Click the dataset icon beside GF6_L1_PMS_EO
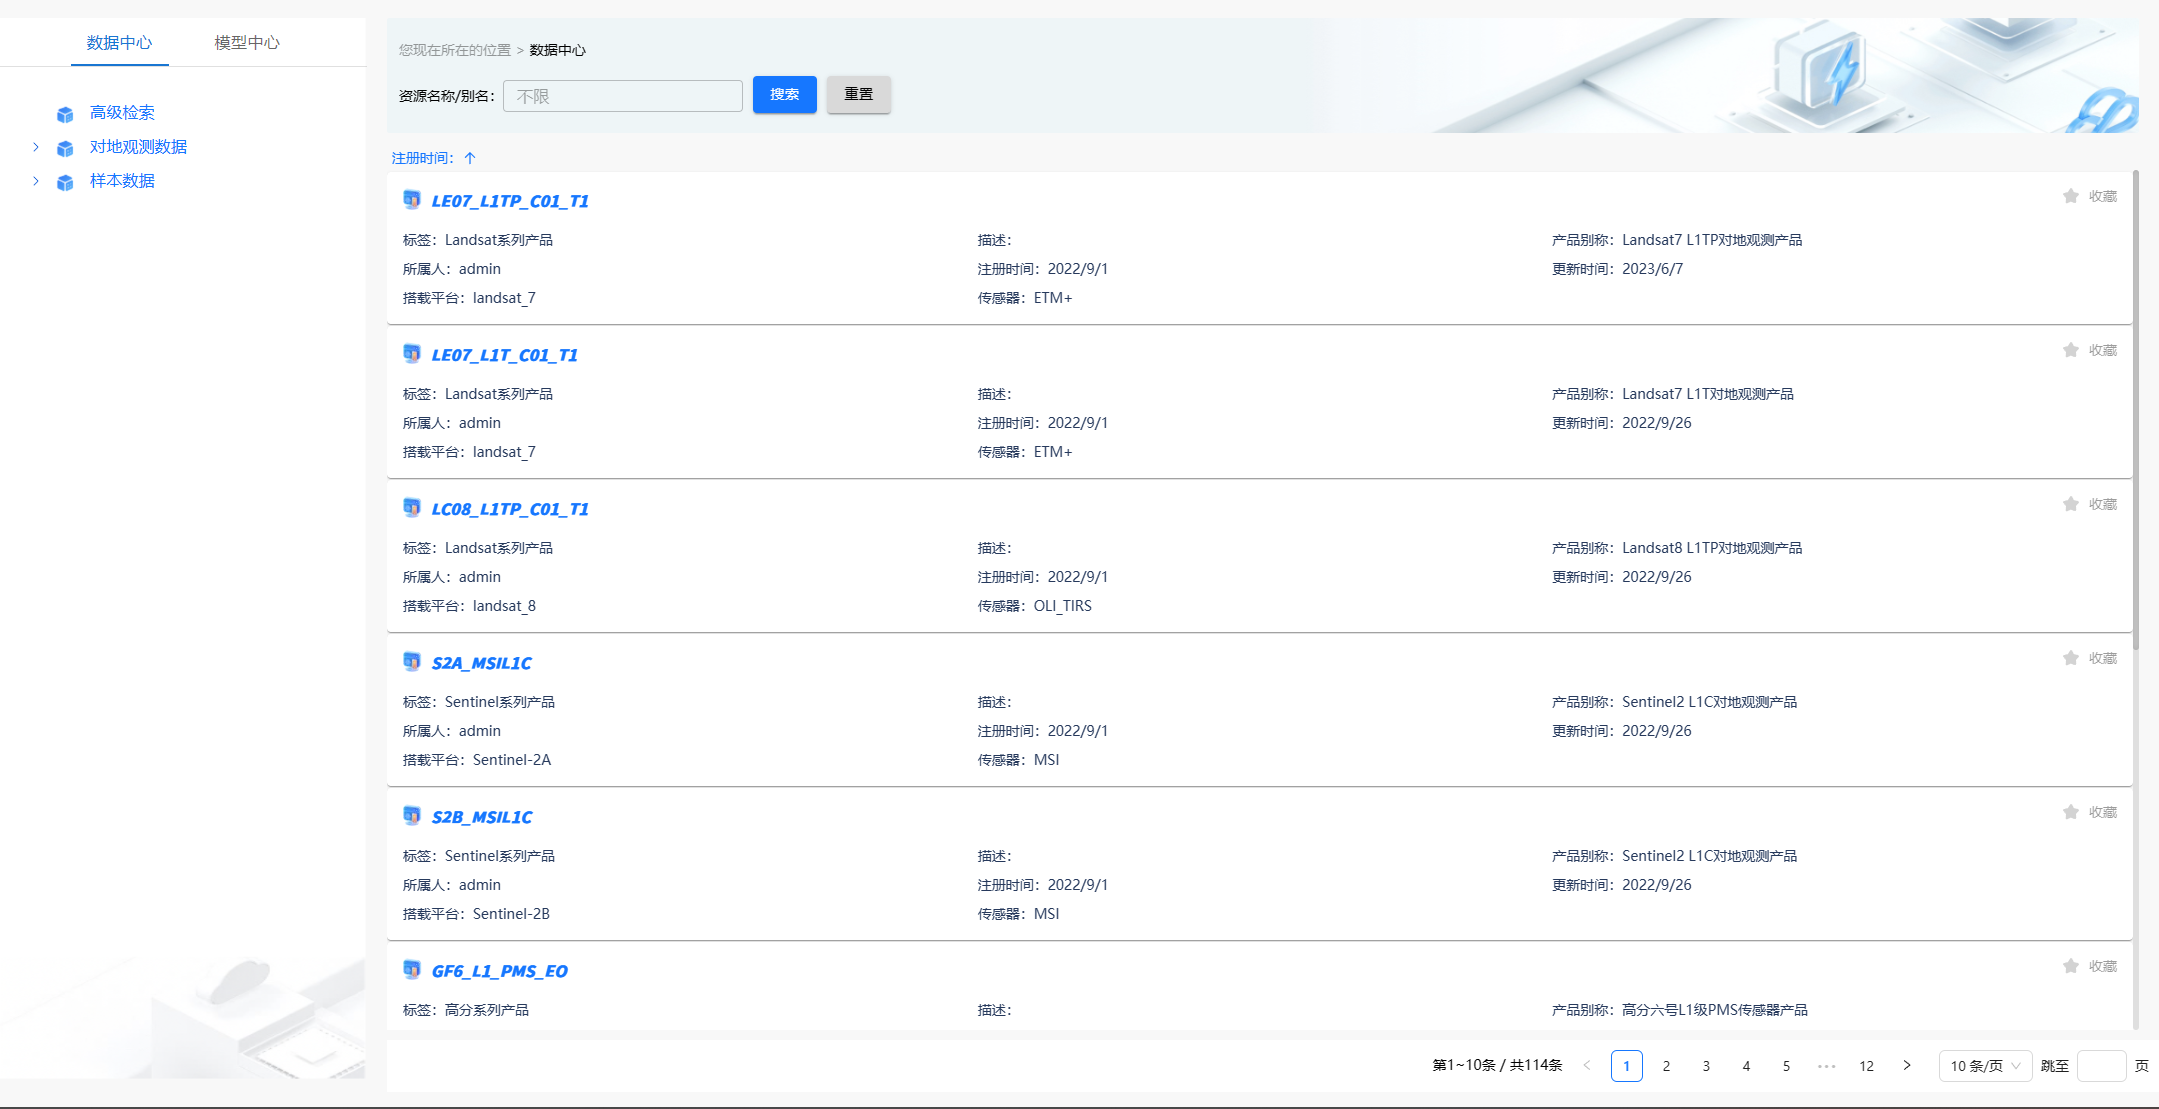This screenshot has height=1109, width=2159. 411,969
